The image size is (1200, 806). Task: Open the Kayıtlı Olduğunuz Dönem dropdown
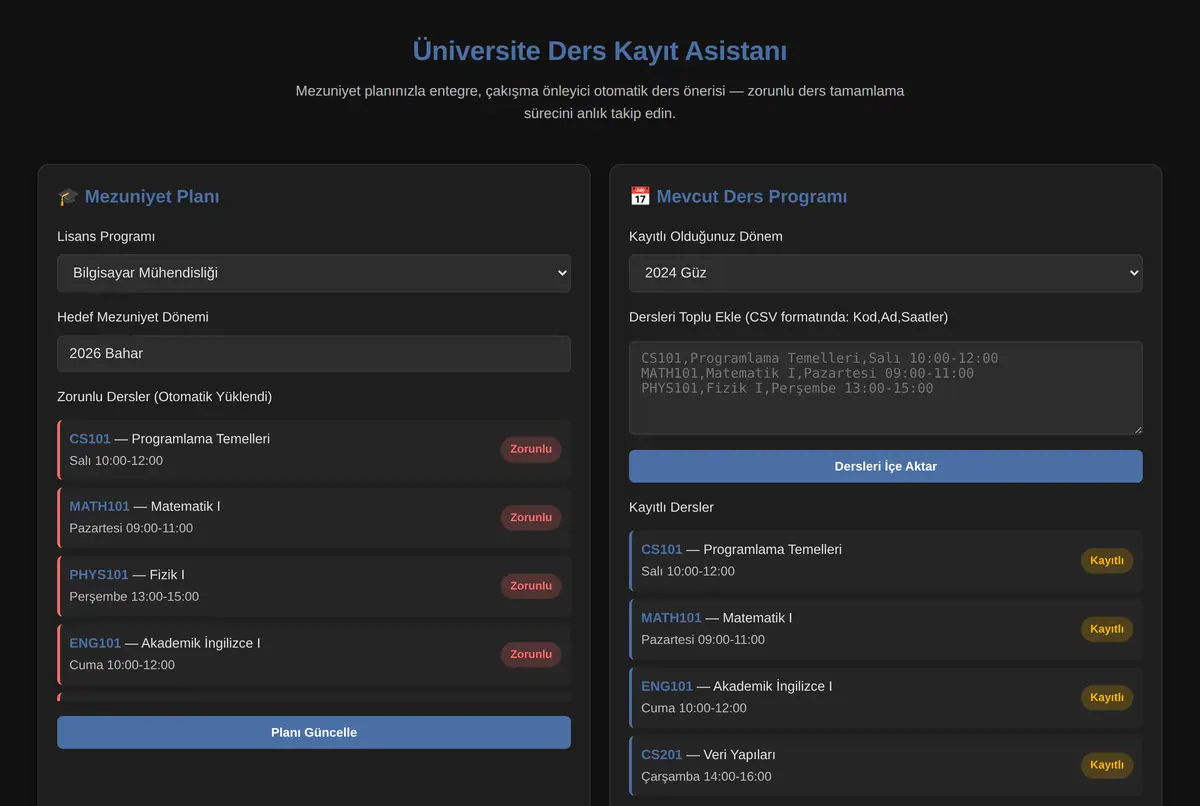point(886,273)
